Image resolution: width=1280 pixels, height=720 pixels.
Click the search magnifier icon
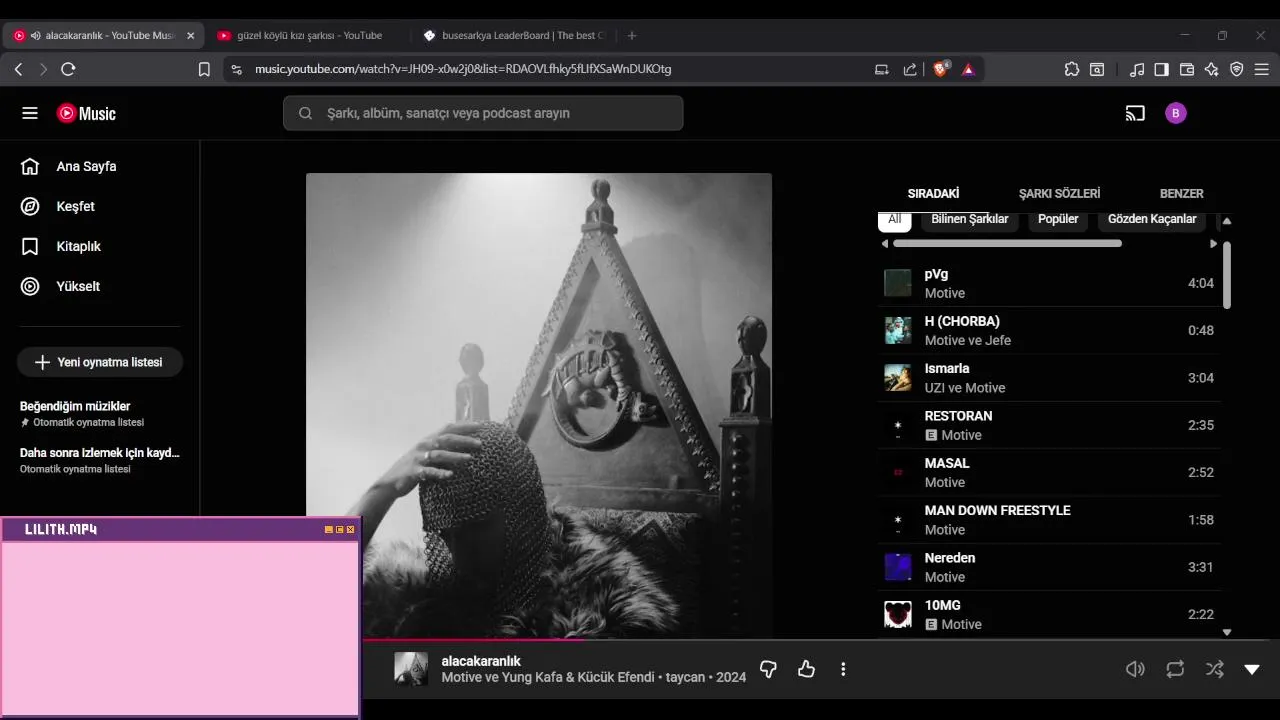click(305, 113)
